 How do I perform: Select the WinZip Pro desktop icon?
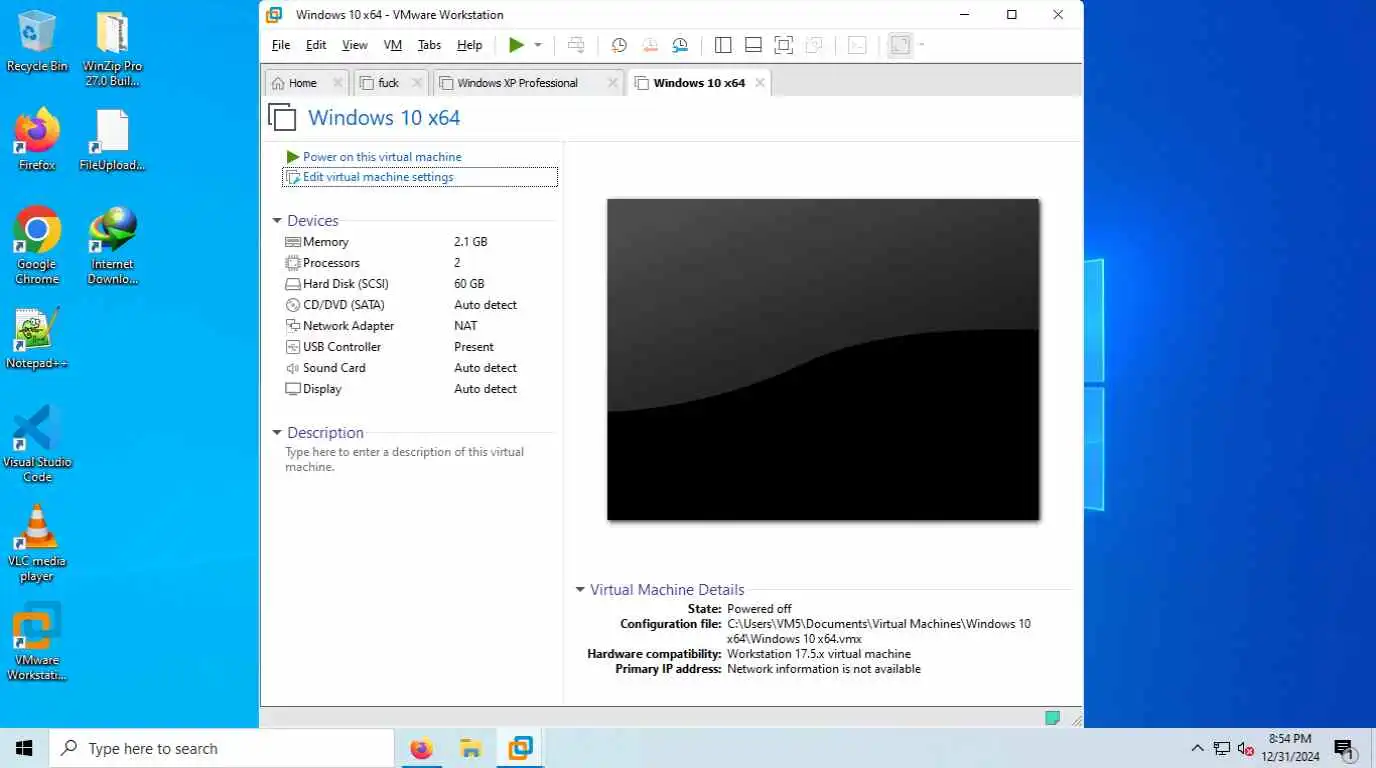[112, 48]
